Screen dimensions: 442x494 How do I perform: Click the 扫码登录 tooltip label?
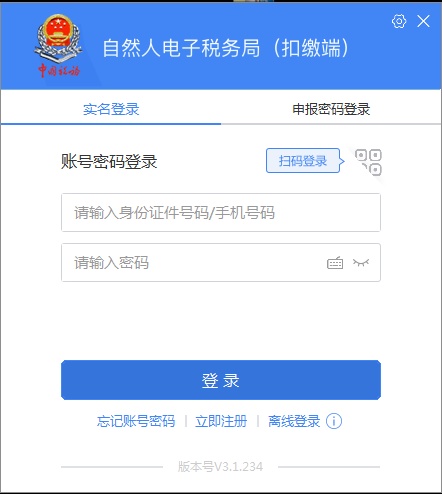(303, 161)
